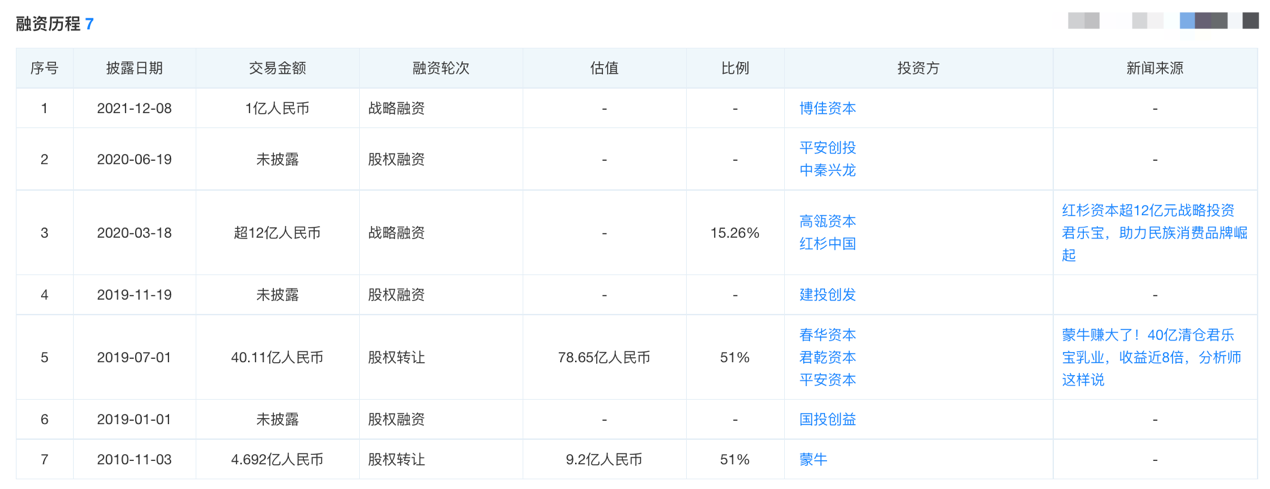Viewport: 1270px width, 489px height.
Task: Open investor link 红杉中国
Action: (x=827, y=243)
